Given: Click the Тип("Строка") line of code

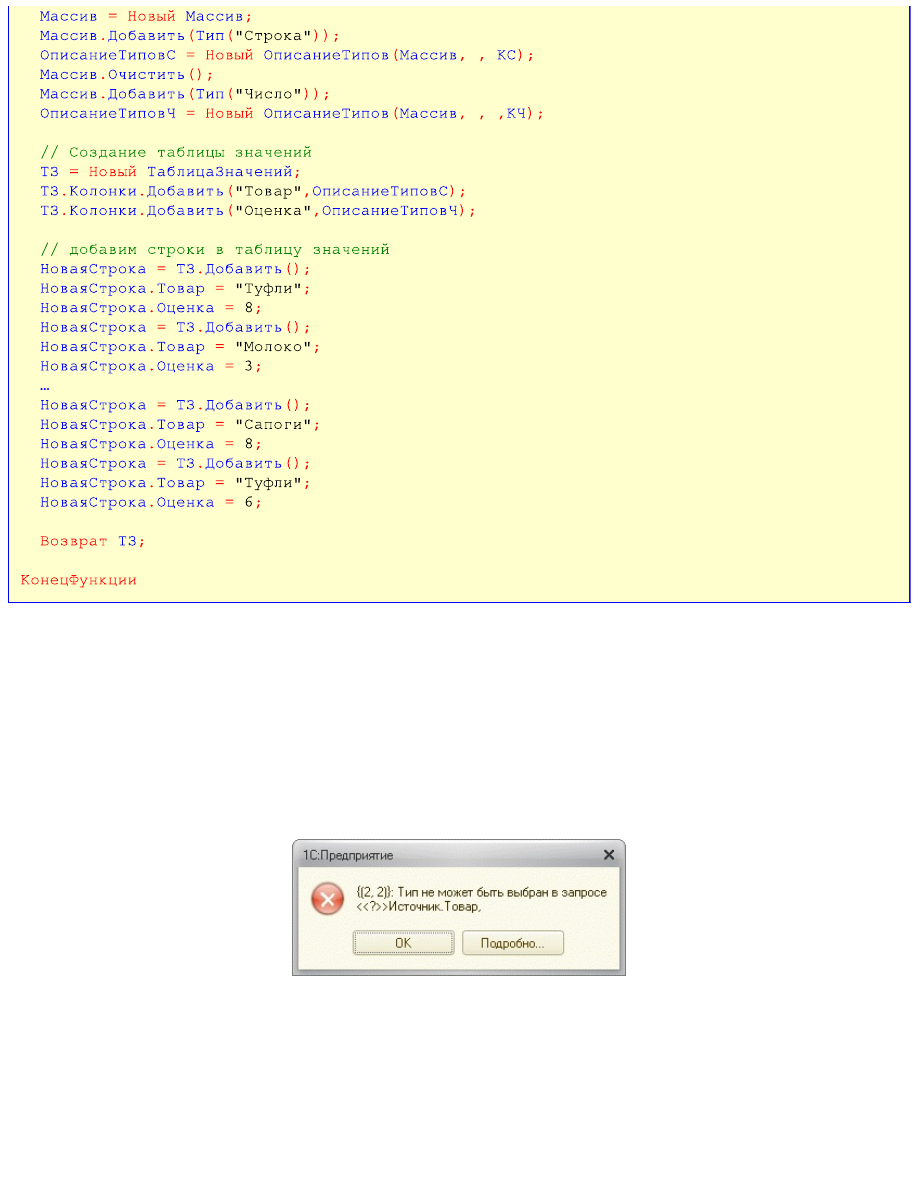Looking at the screenshot, I should click(190, 36).
